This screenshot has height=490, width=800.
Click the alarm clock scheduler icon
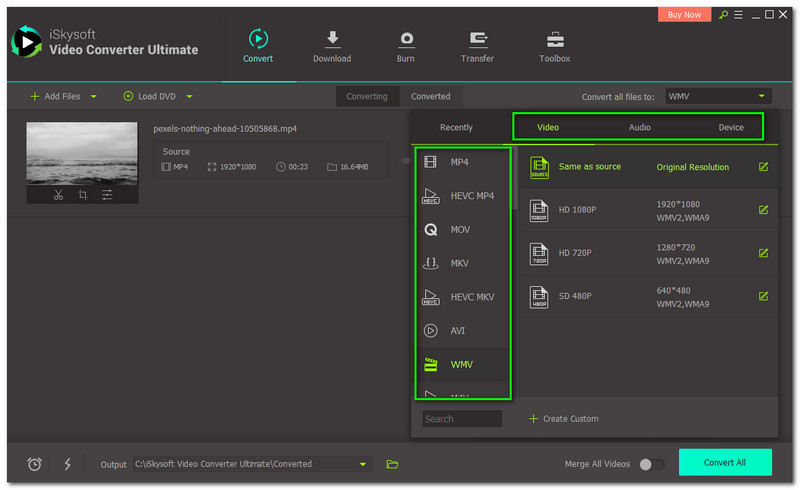click(x=35, y=464)
